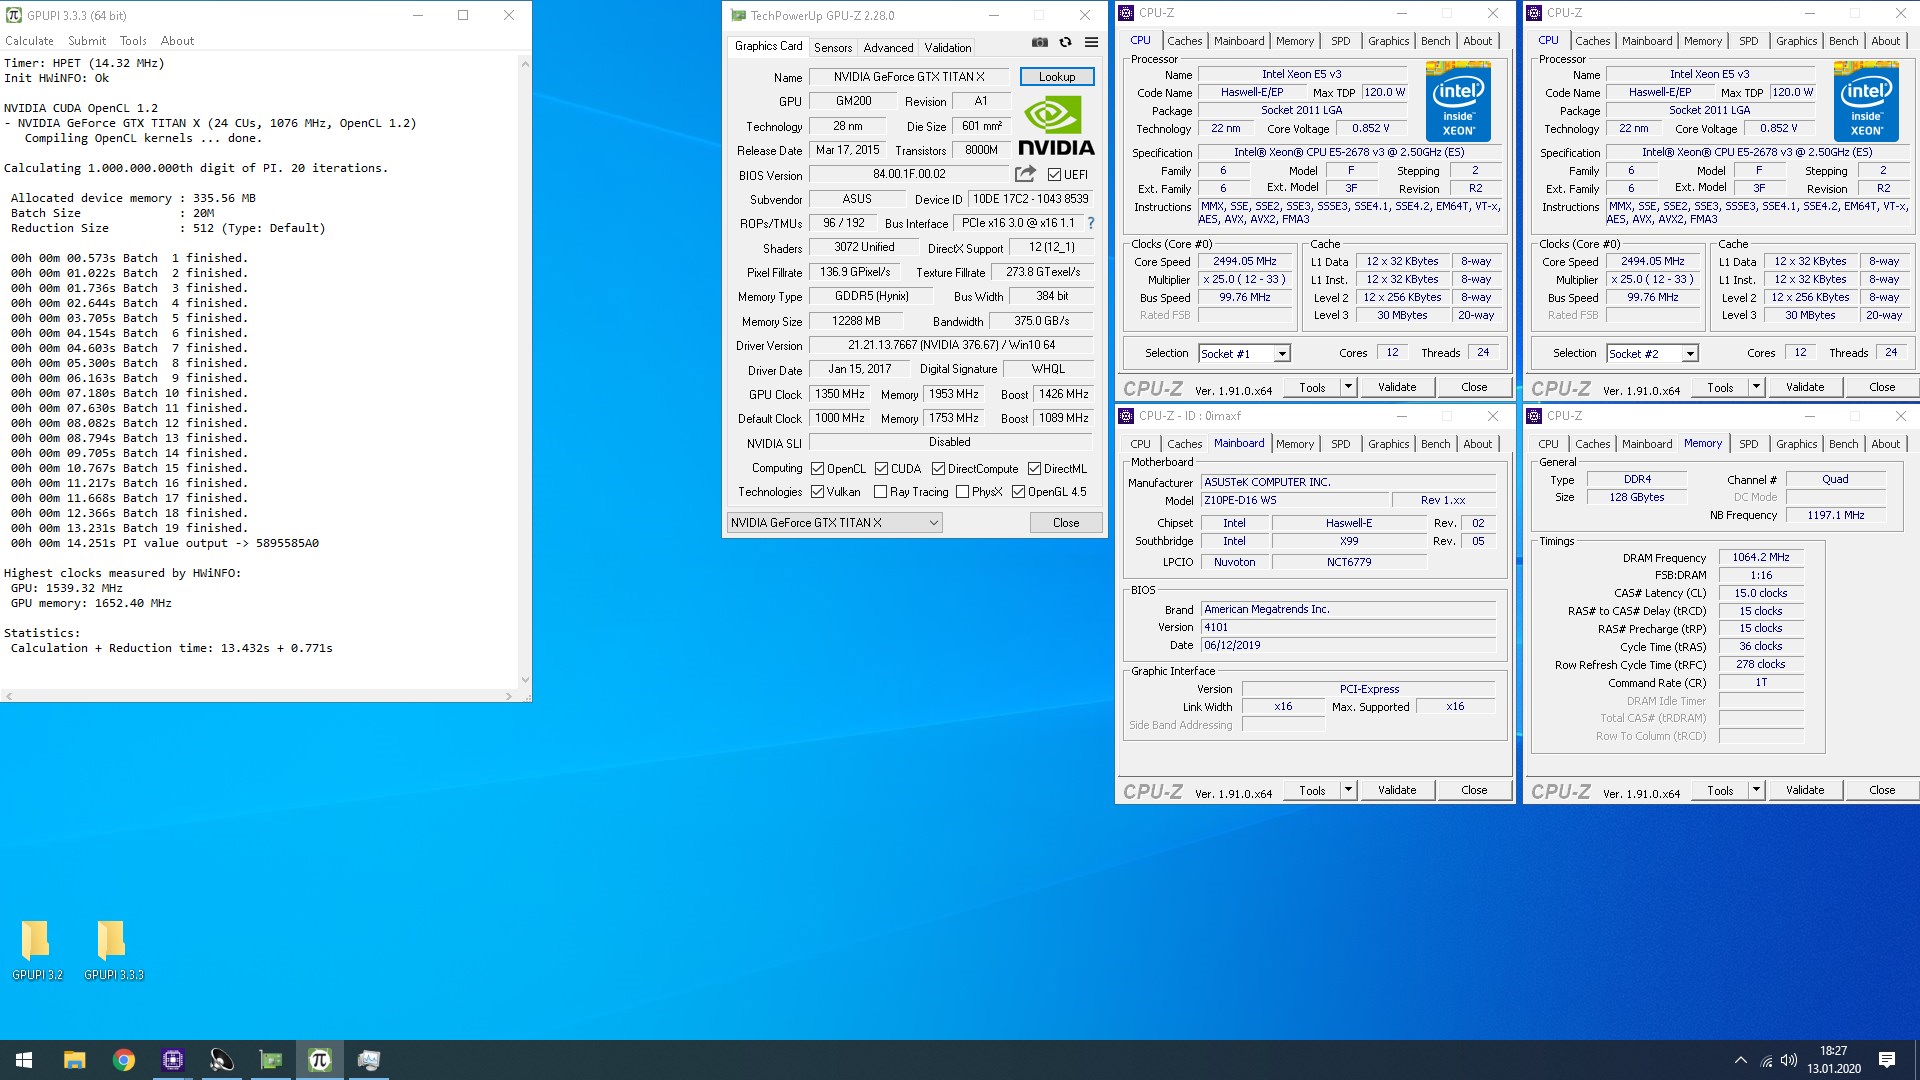Switch to the Sensors tab in GPU-Z
Image resolution: width=1920 pixels, height=1080 pixels.
(x=833, y=48)
